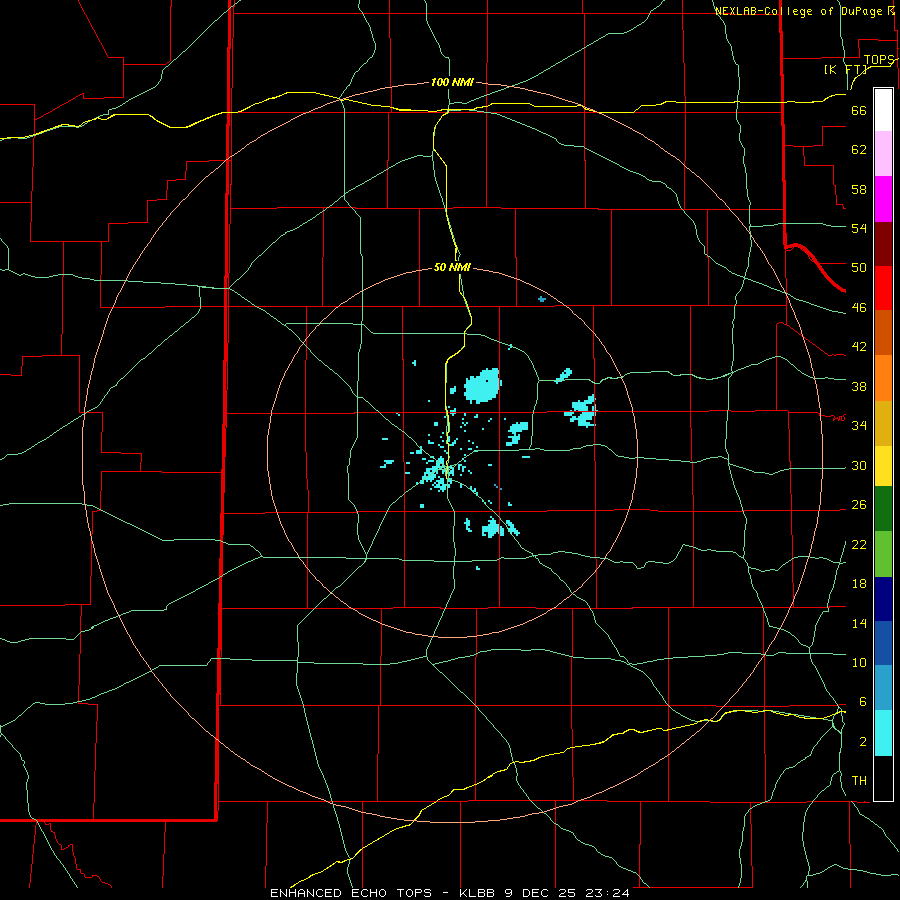Click the legend value 50
The height and width of the screenshot is (900, 900).
(x=859, y=268)
